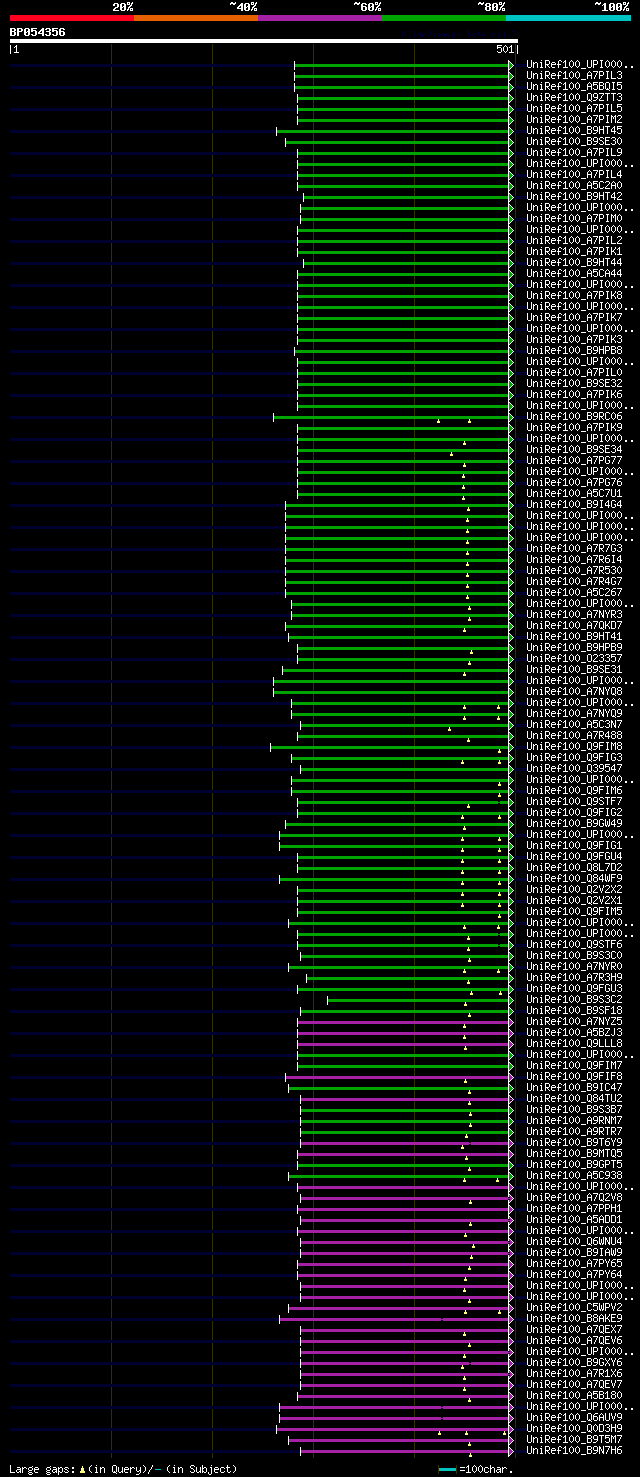Select the UniRef100_B9SE32 entry
This screenshot has width=640, height=1477.
click(574, 383)
